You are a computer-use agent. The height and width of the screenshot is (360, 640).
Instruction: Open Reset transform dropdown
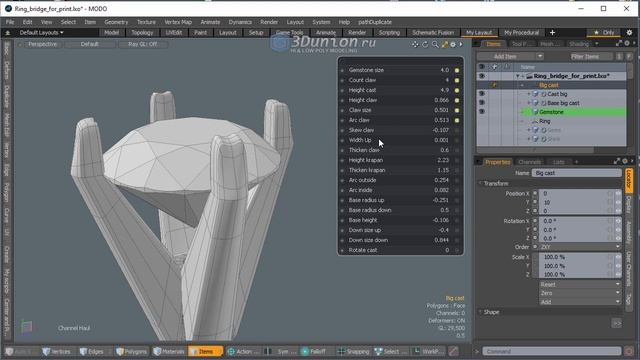580,284
